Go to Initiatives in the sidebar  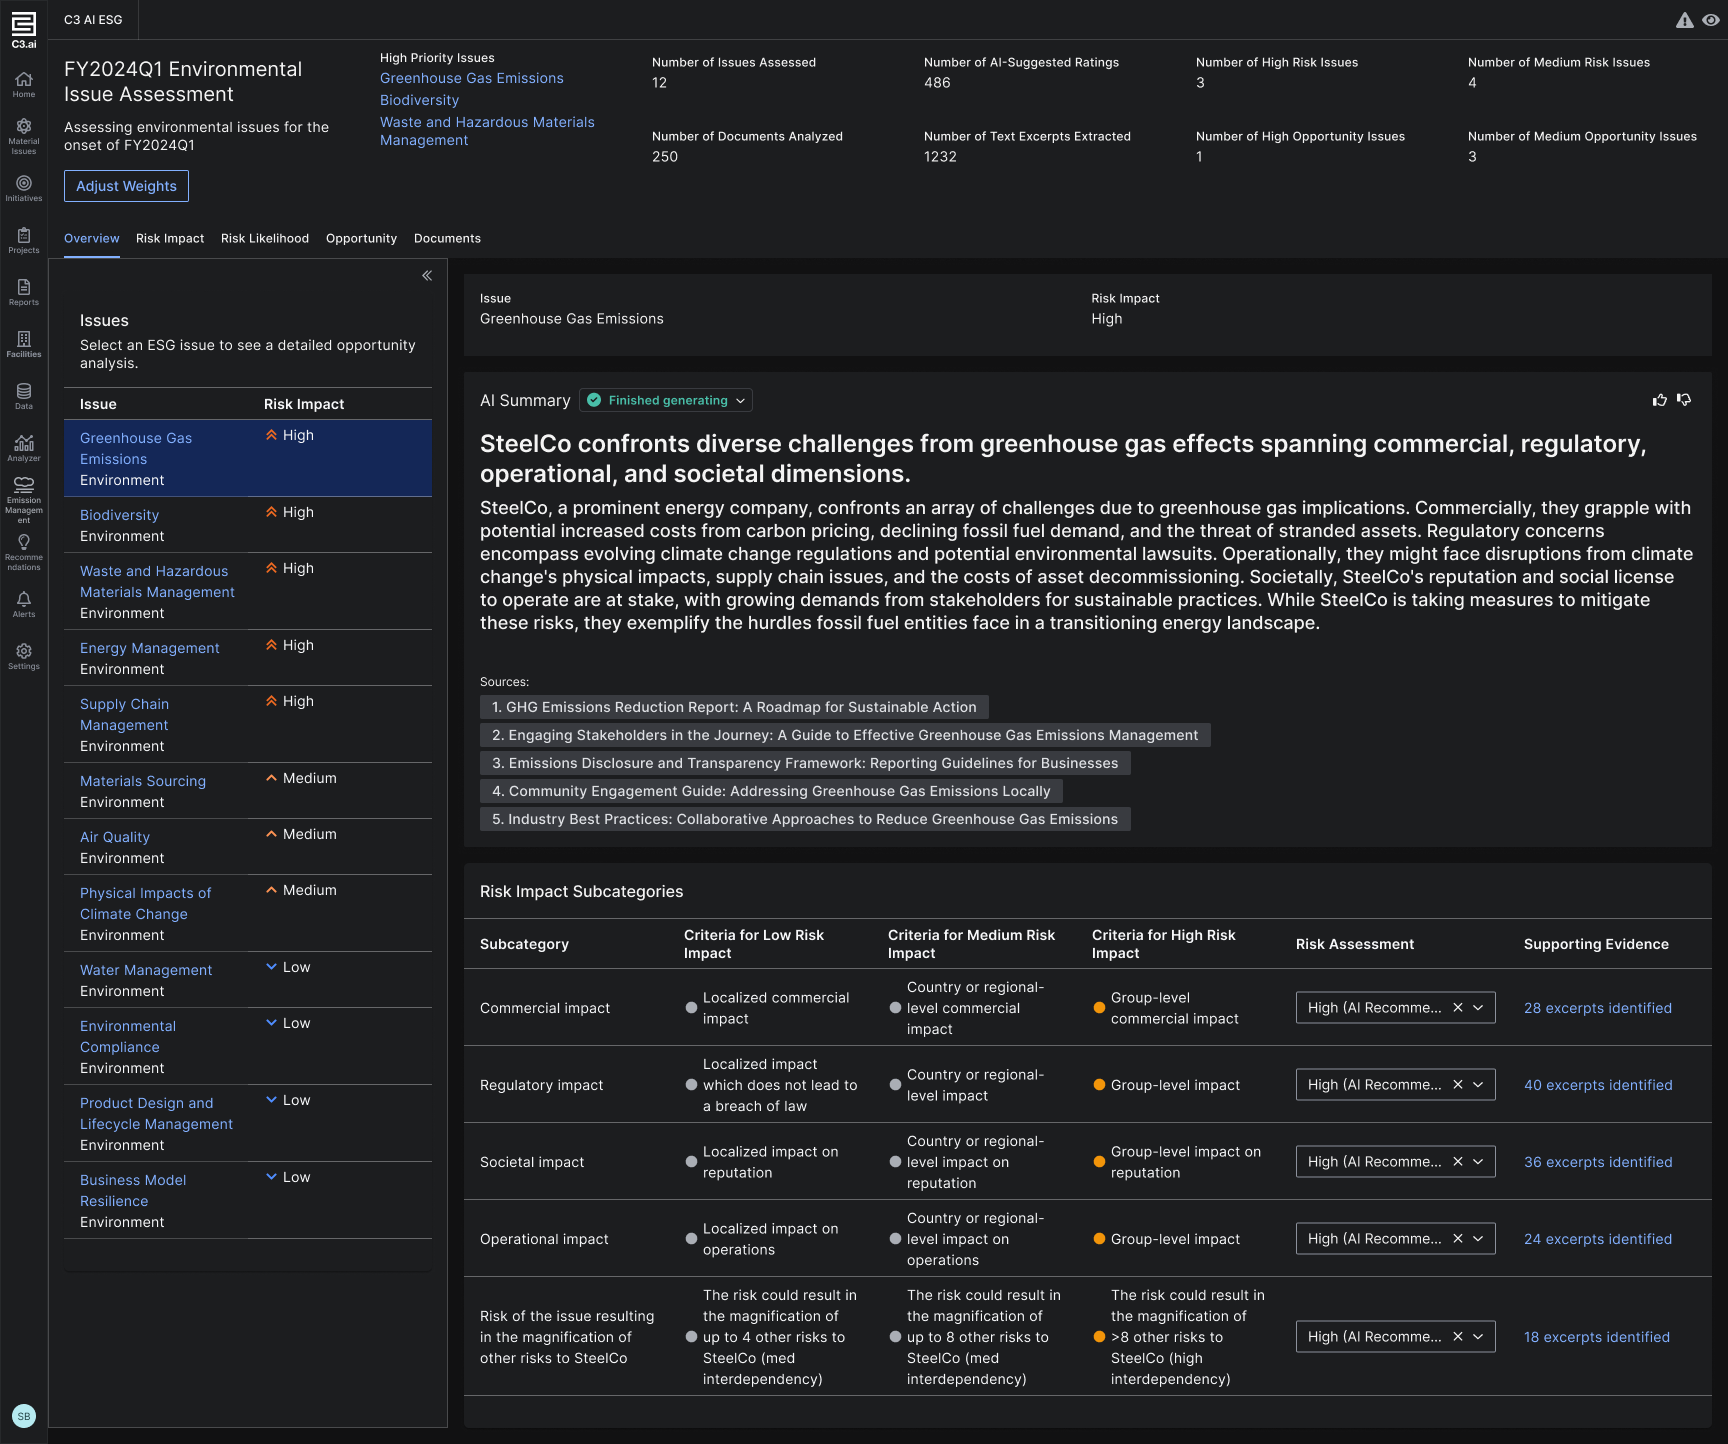click(x=24, y=188)
